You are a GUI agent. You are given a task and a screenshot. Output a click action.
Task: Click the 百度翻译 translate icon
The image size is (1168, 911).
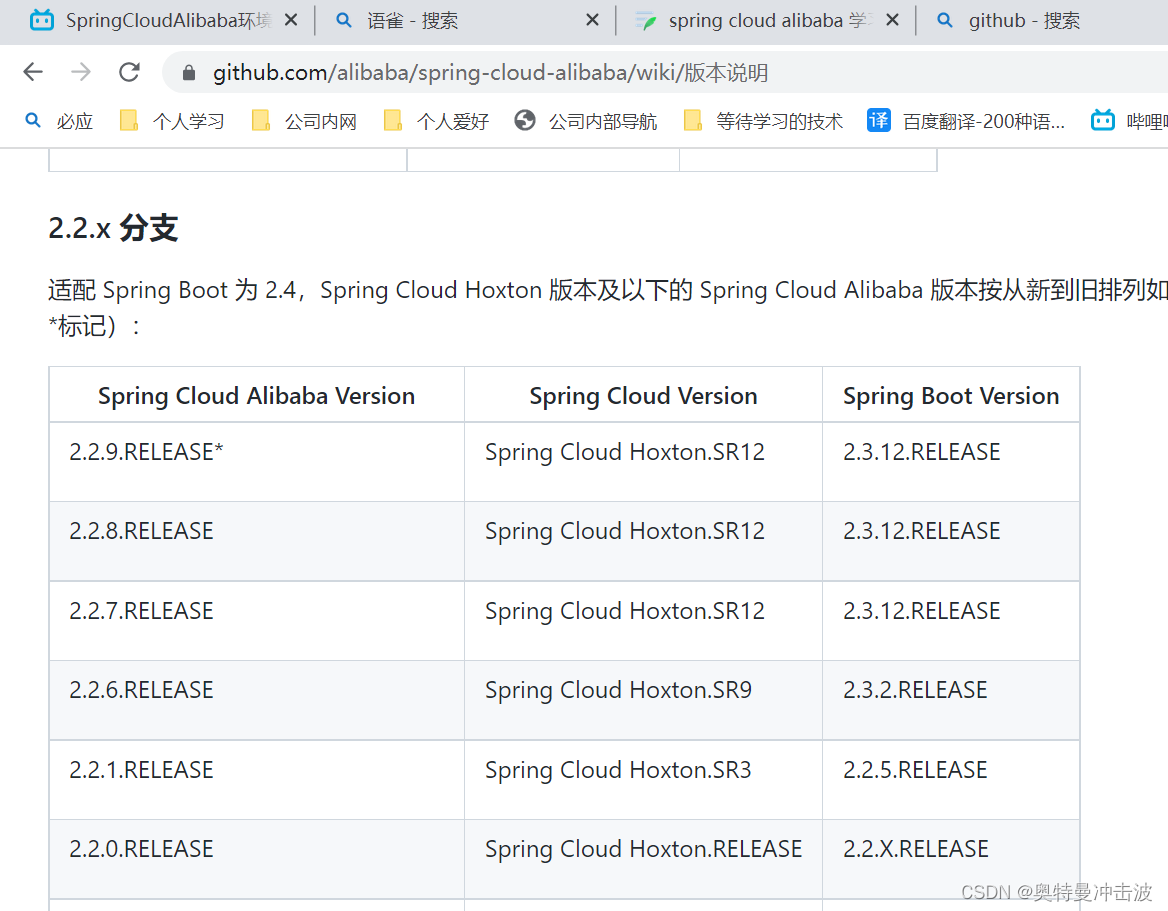pyautogui.click(x=879, y=120)
